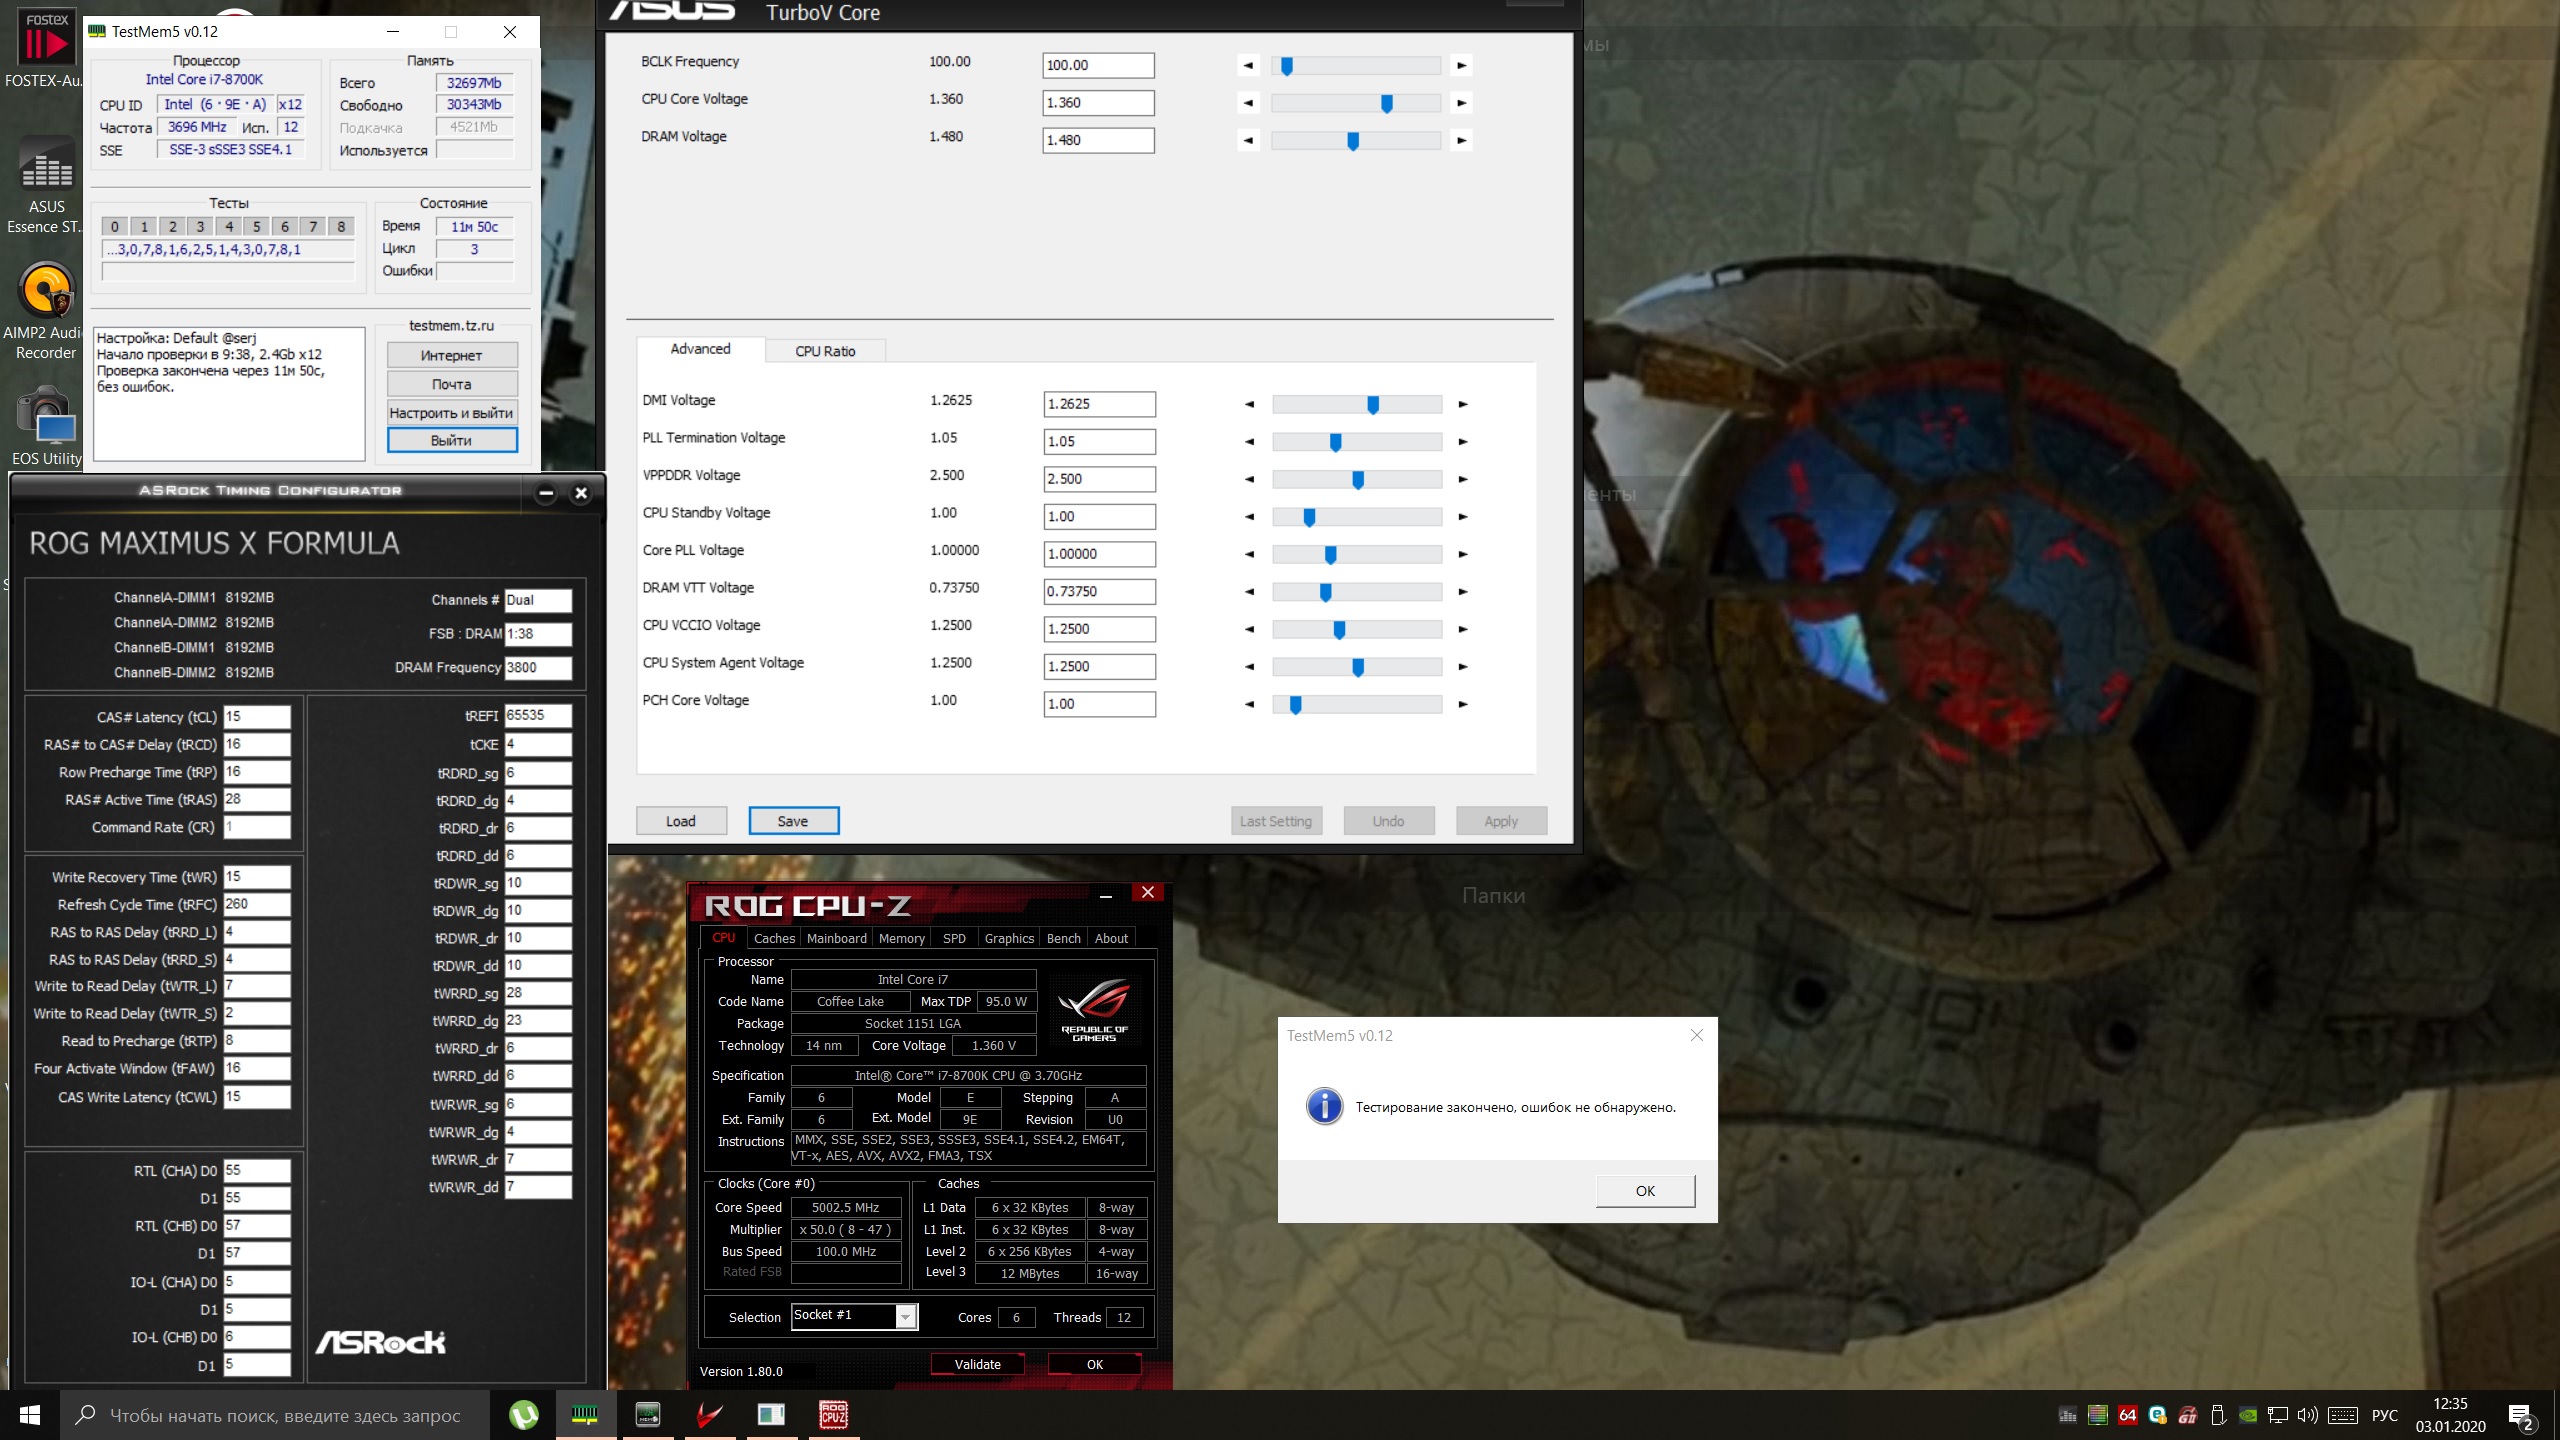Click the uTorrent taskbar icon
The height and width of the screenshot is (1440, 2560).
click(523, 1415)
